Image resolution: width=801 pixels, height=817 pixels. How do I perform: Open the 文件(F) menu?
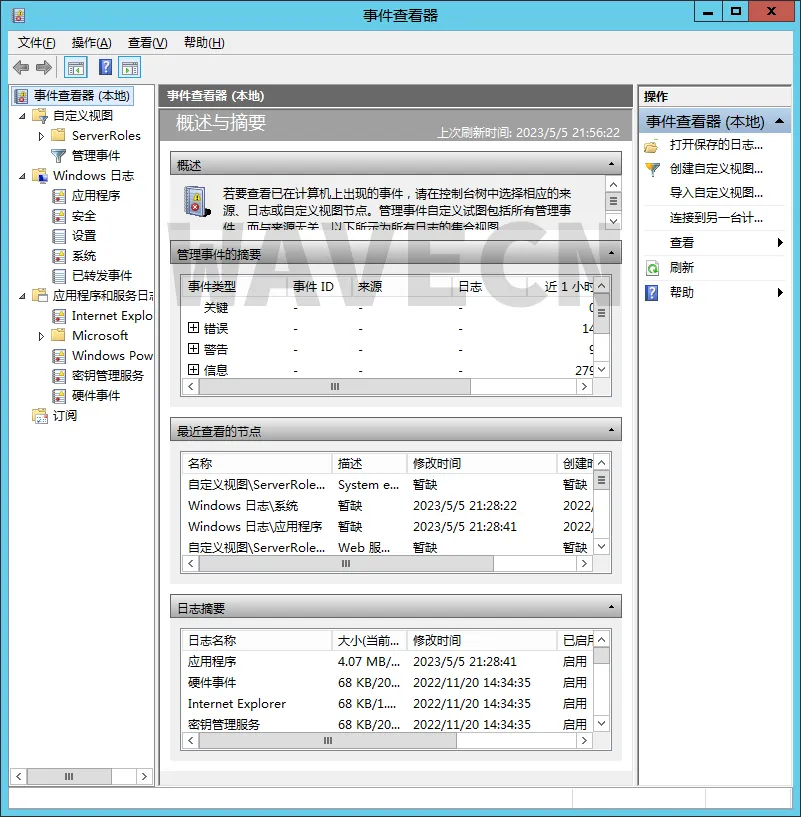click(36, 43)
